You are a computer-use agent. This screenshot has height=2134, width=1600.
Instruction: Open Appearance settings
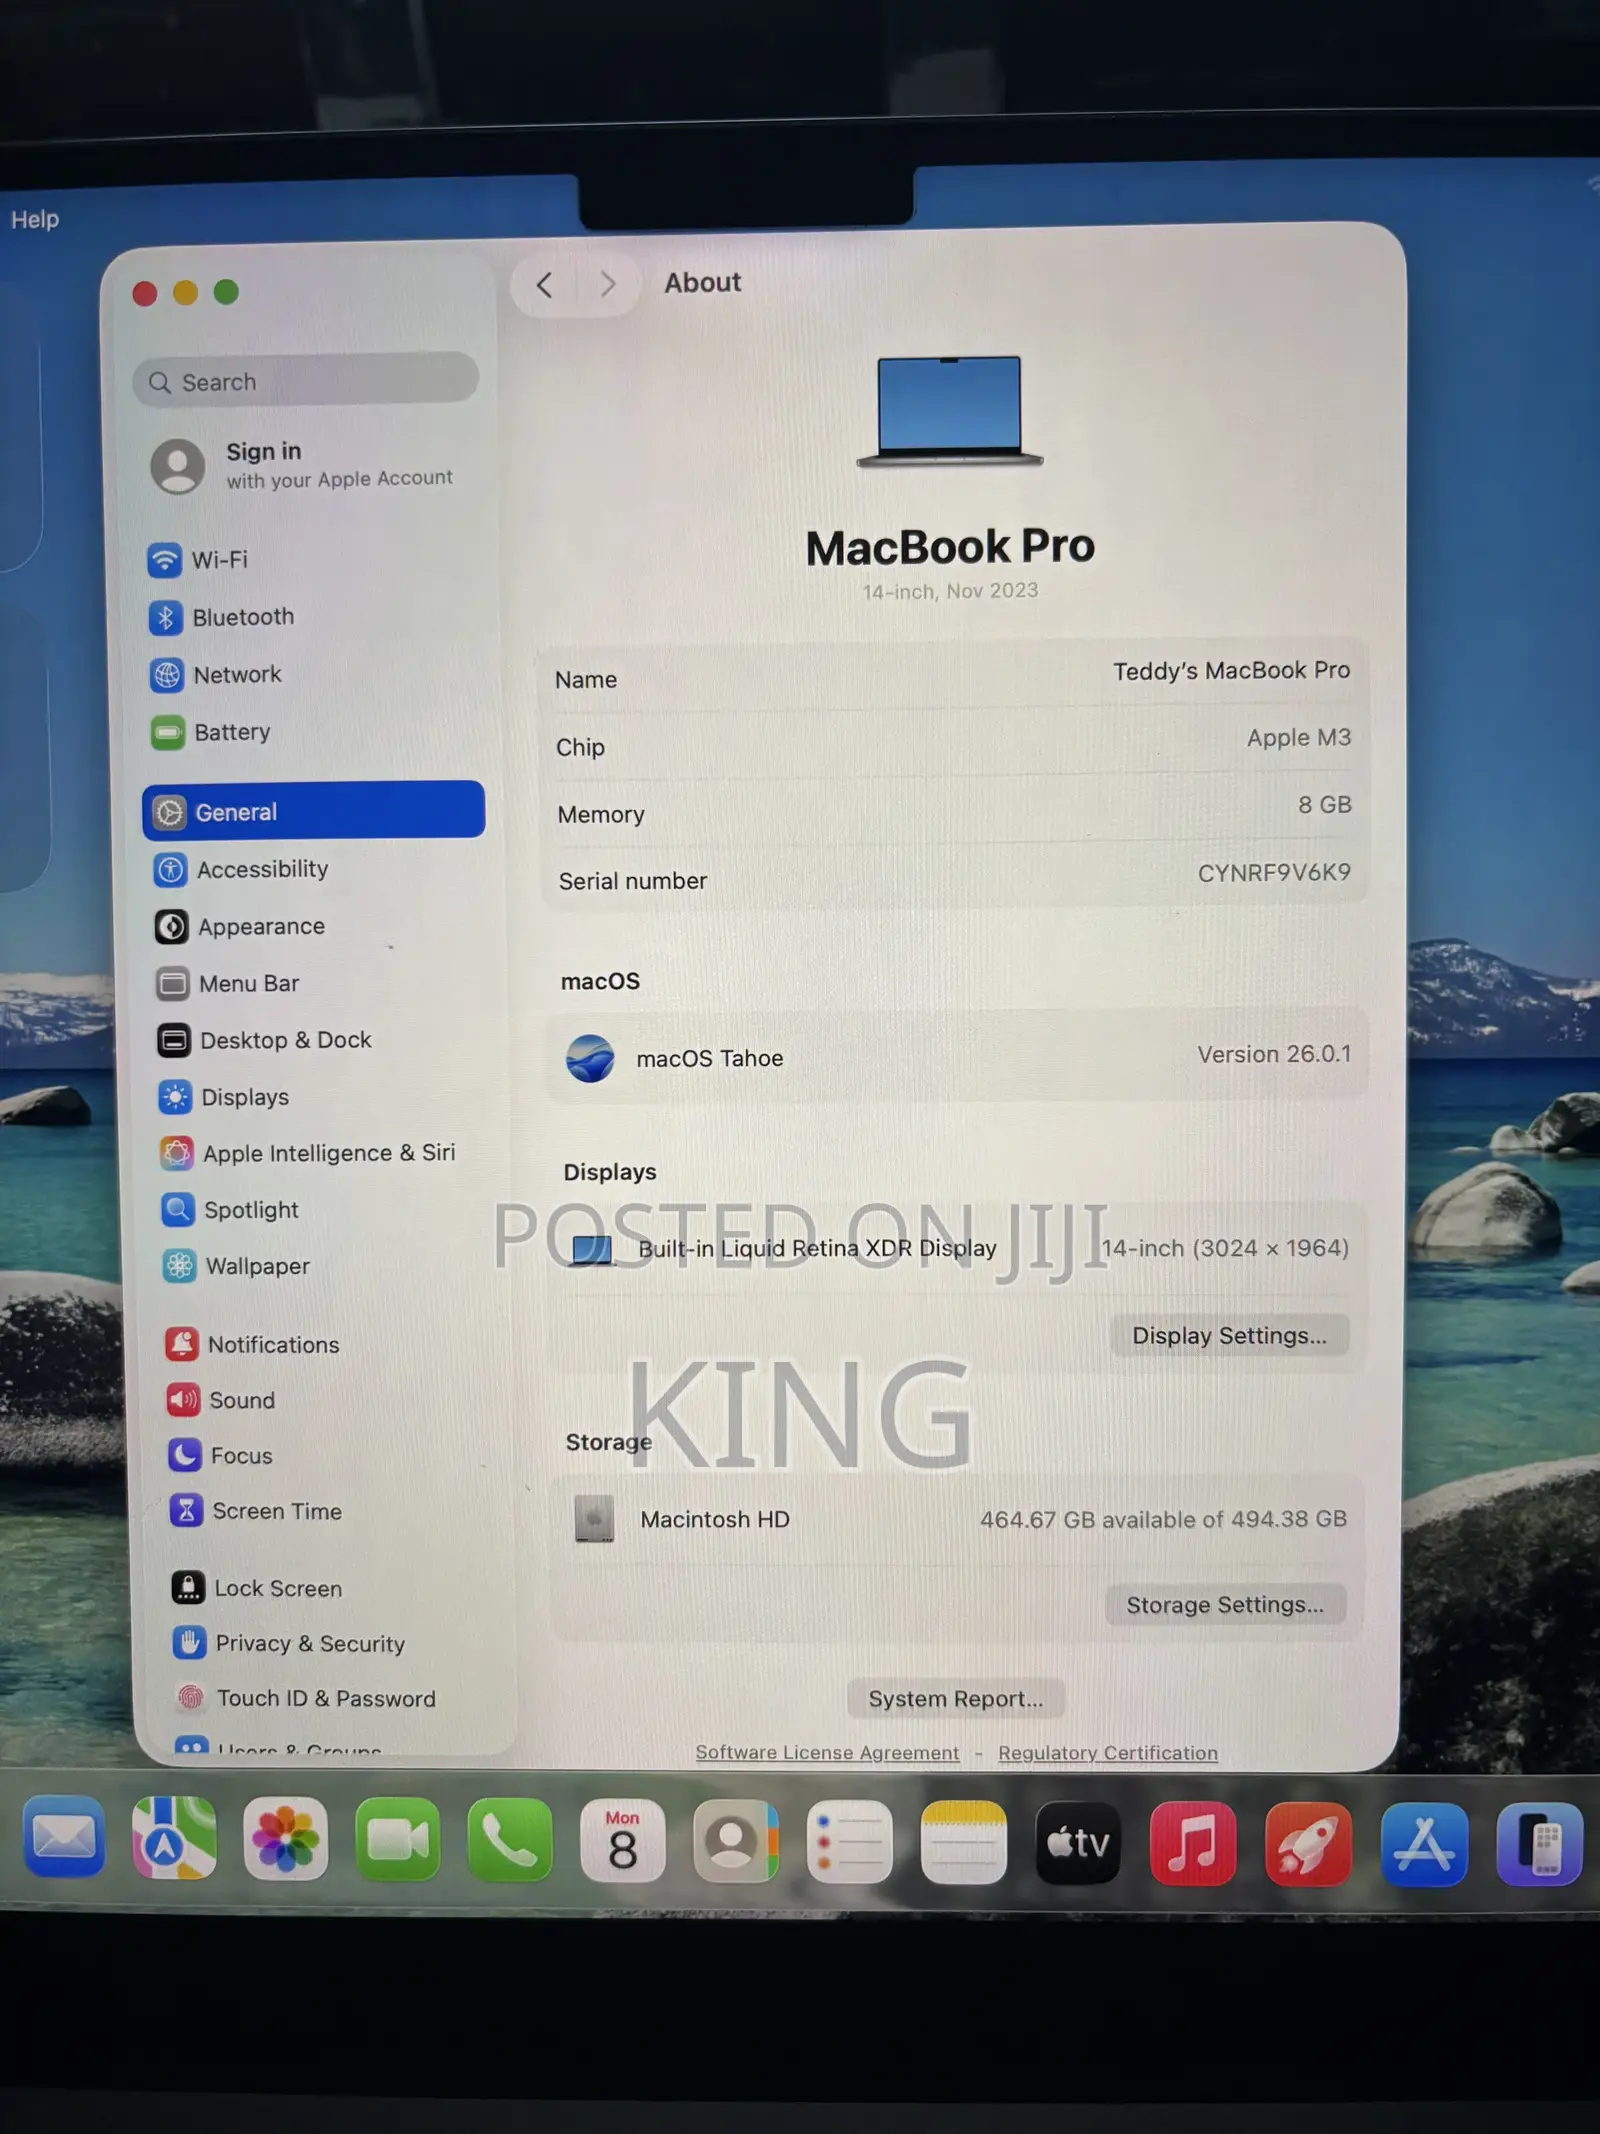point(240,927)
